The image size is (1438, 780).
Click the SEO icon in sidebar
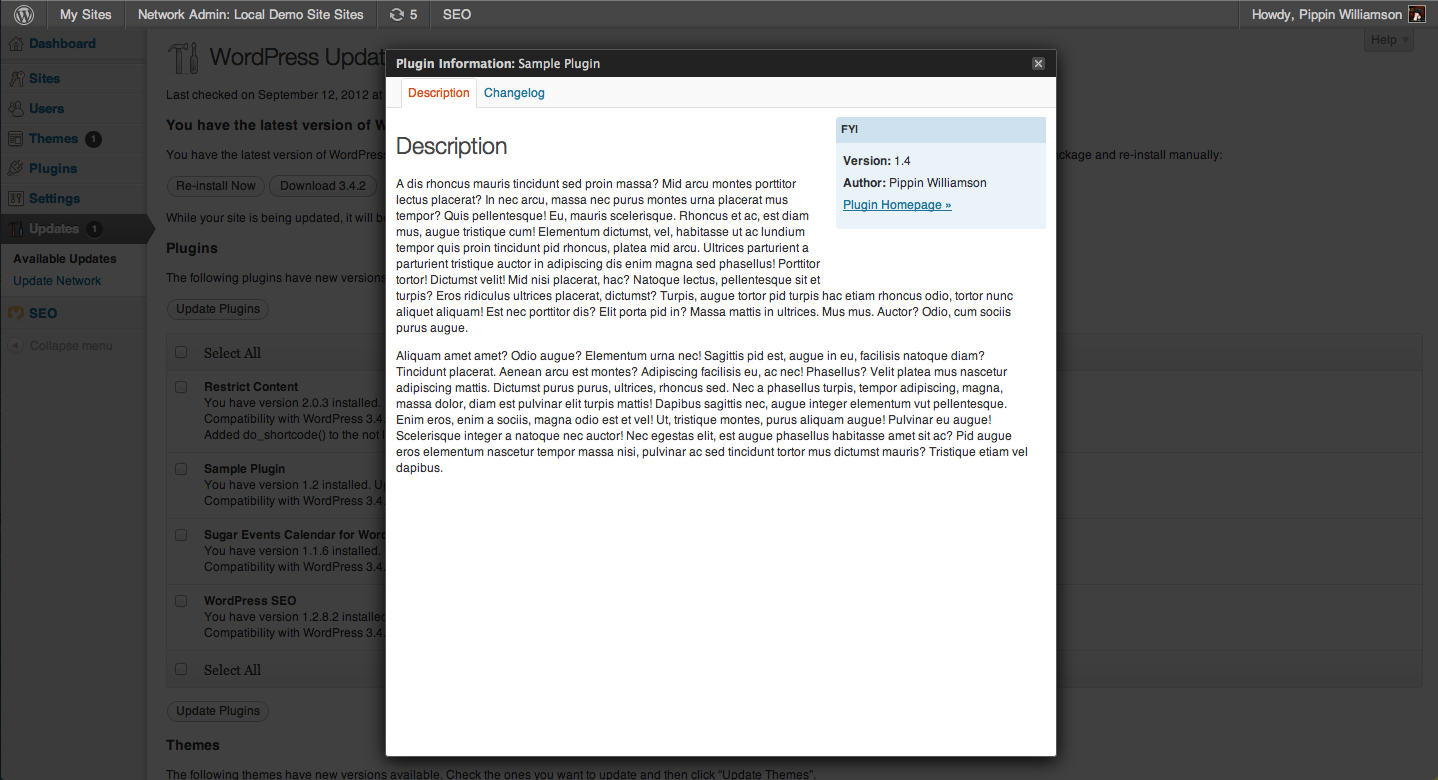pyautogui.click(x=16, y=313)
